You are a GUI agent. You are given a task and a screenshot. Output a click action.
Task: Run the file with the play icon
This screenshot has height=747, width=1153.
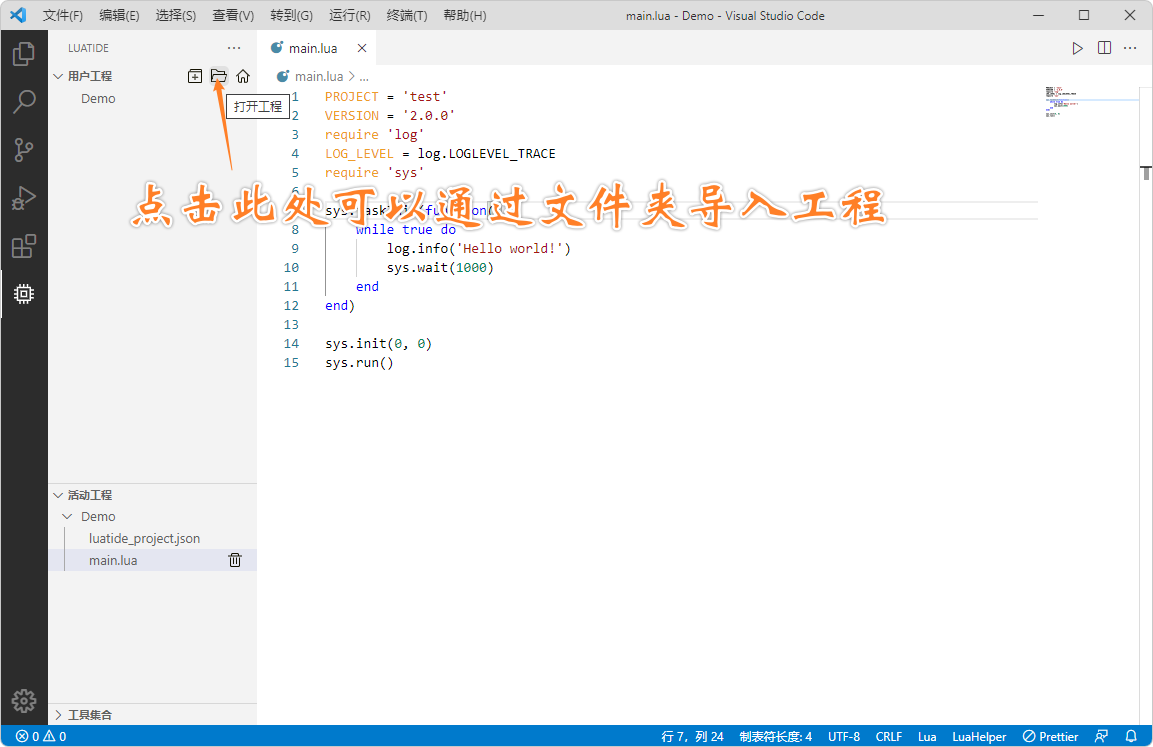pos(1077,48)
